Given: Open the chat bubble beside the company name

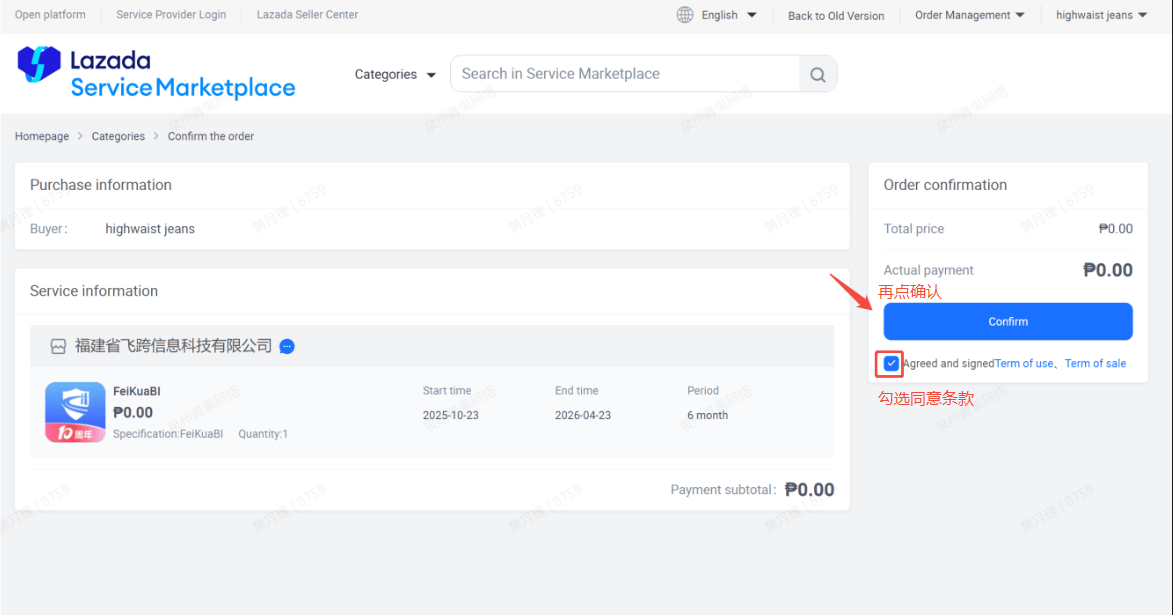Looking at the screenshot, I should (287, 346).
